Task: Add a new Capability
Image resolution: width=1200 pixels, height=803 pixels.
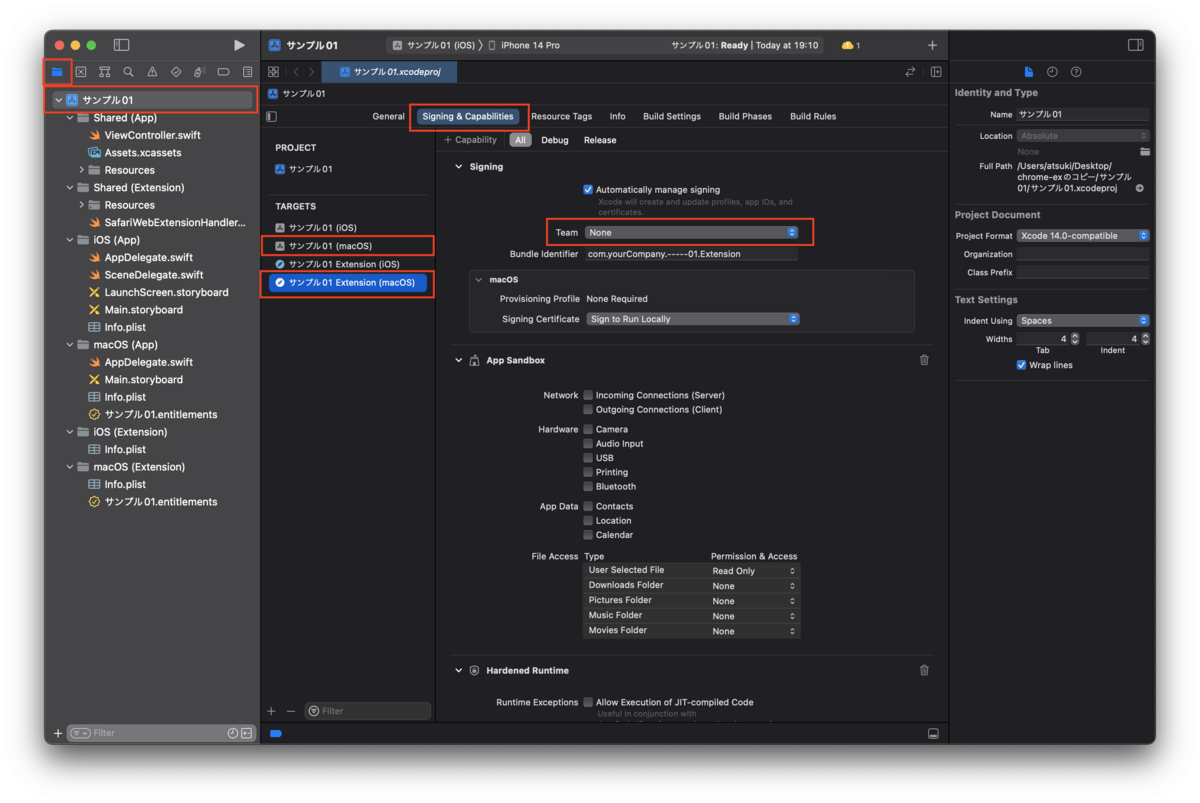Action: pyautogui.click(x=470, y=140)
